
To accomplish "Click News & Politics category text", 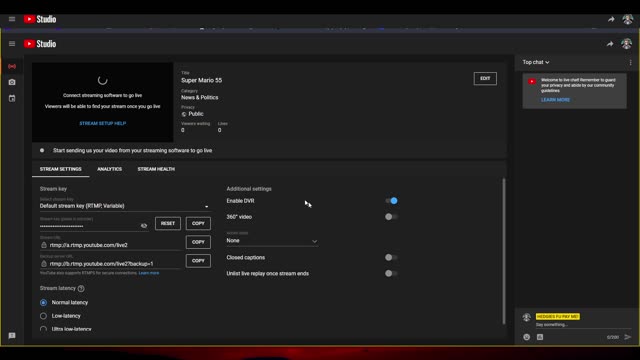I will (x=200, y=98).
